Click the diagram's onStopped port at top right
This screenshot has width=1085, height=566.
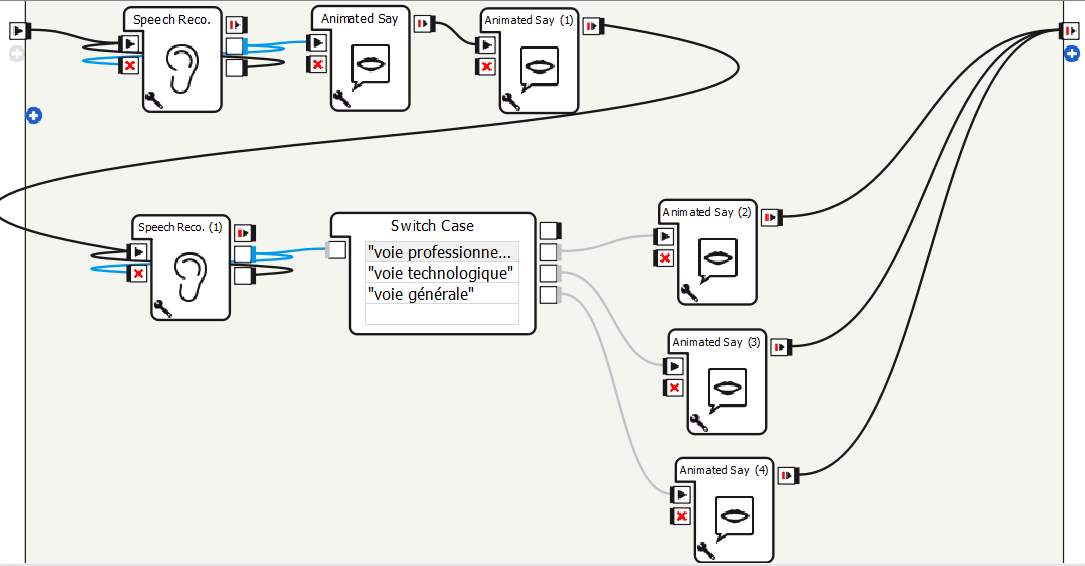(x=1070, y=32)
